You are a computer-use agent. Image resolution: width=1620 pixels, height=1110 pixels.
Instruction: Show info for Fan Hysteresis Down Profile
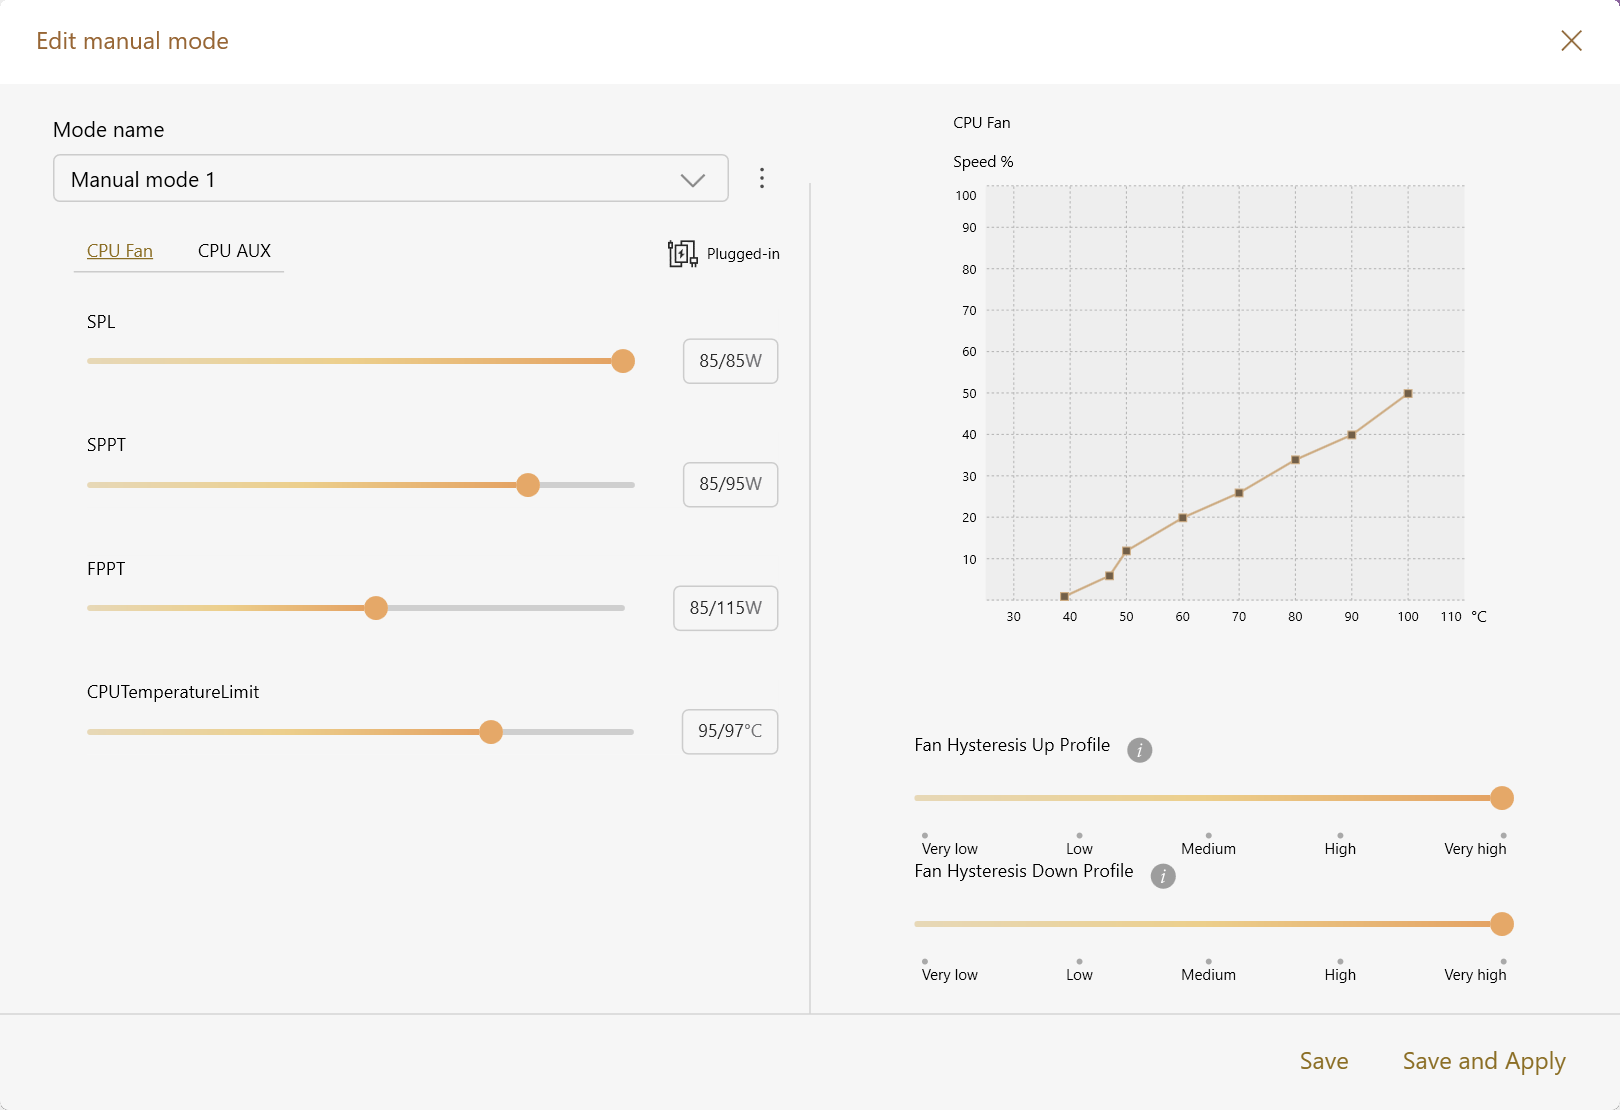coord(1162,876)
